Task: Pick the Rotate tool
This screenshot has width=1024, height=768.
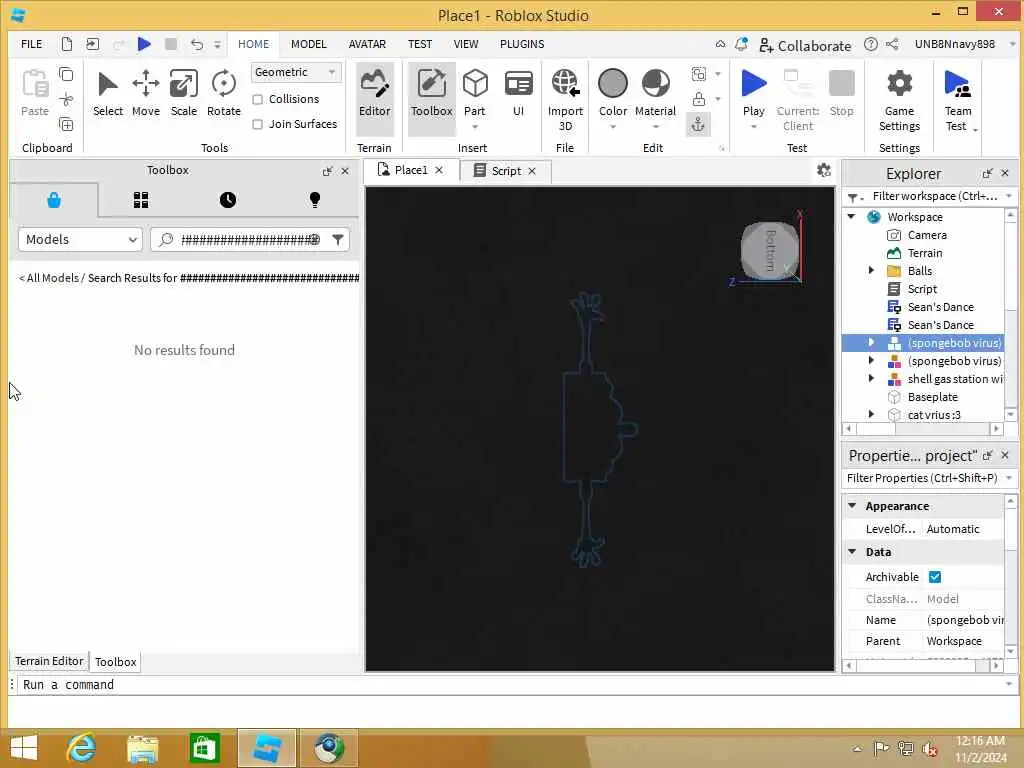Action: pyautogui.click(x=223, y=94)
